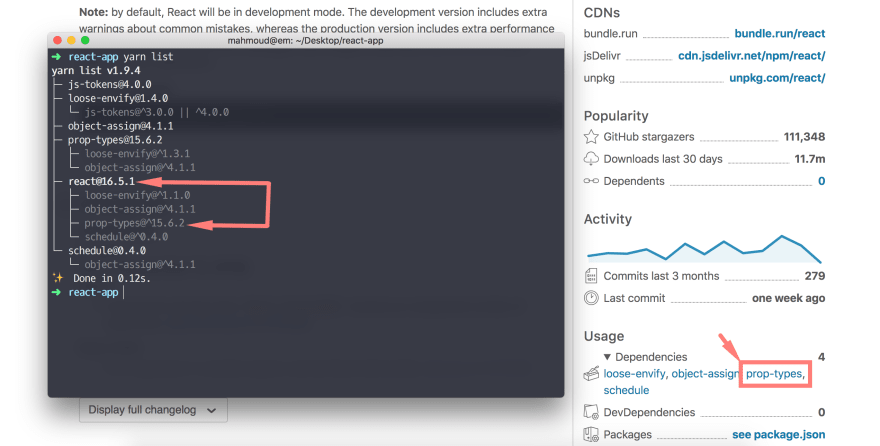Click the js-tokens@4.0.0 line

pyautogui.click(x=109, y=84)
